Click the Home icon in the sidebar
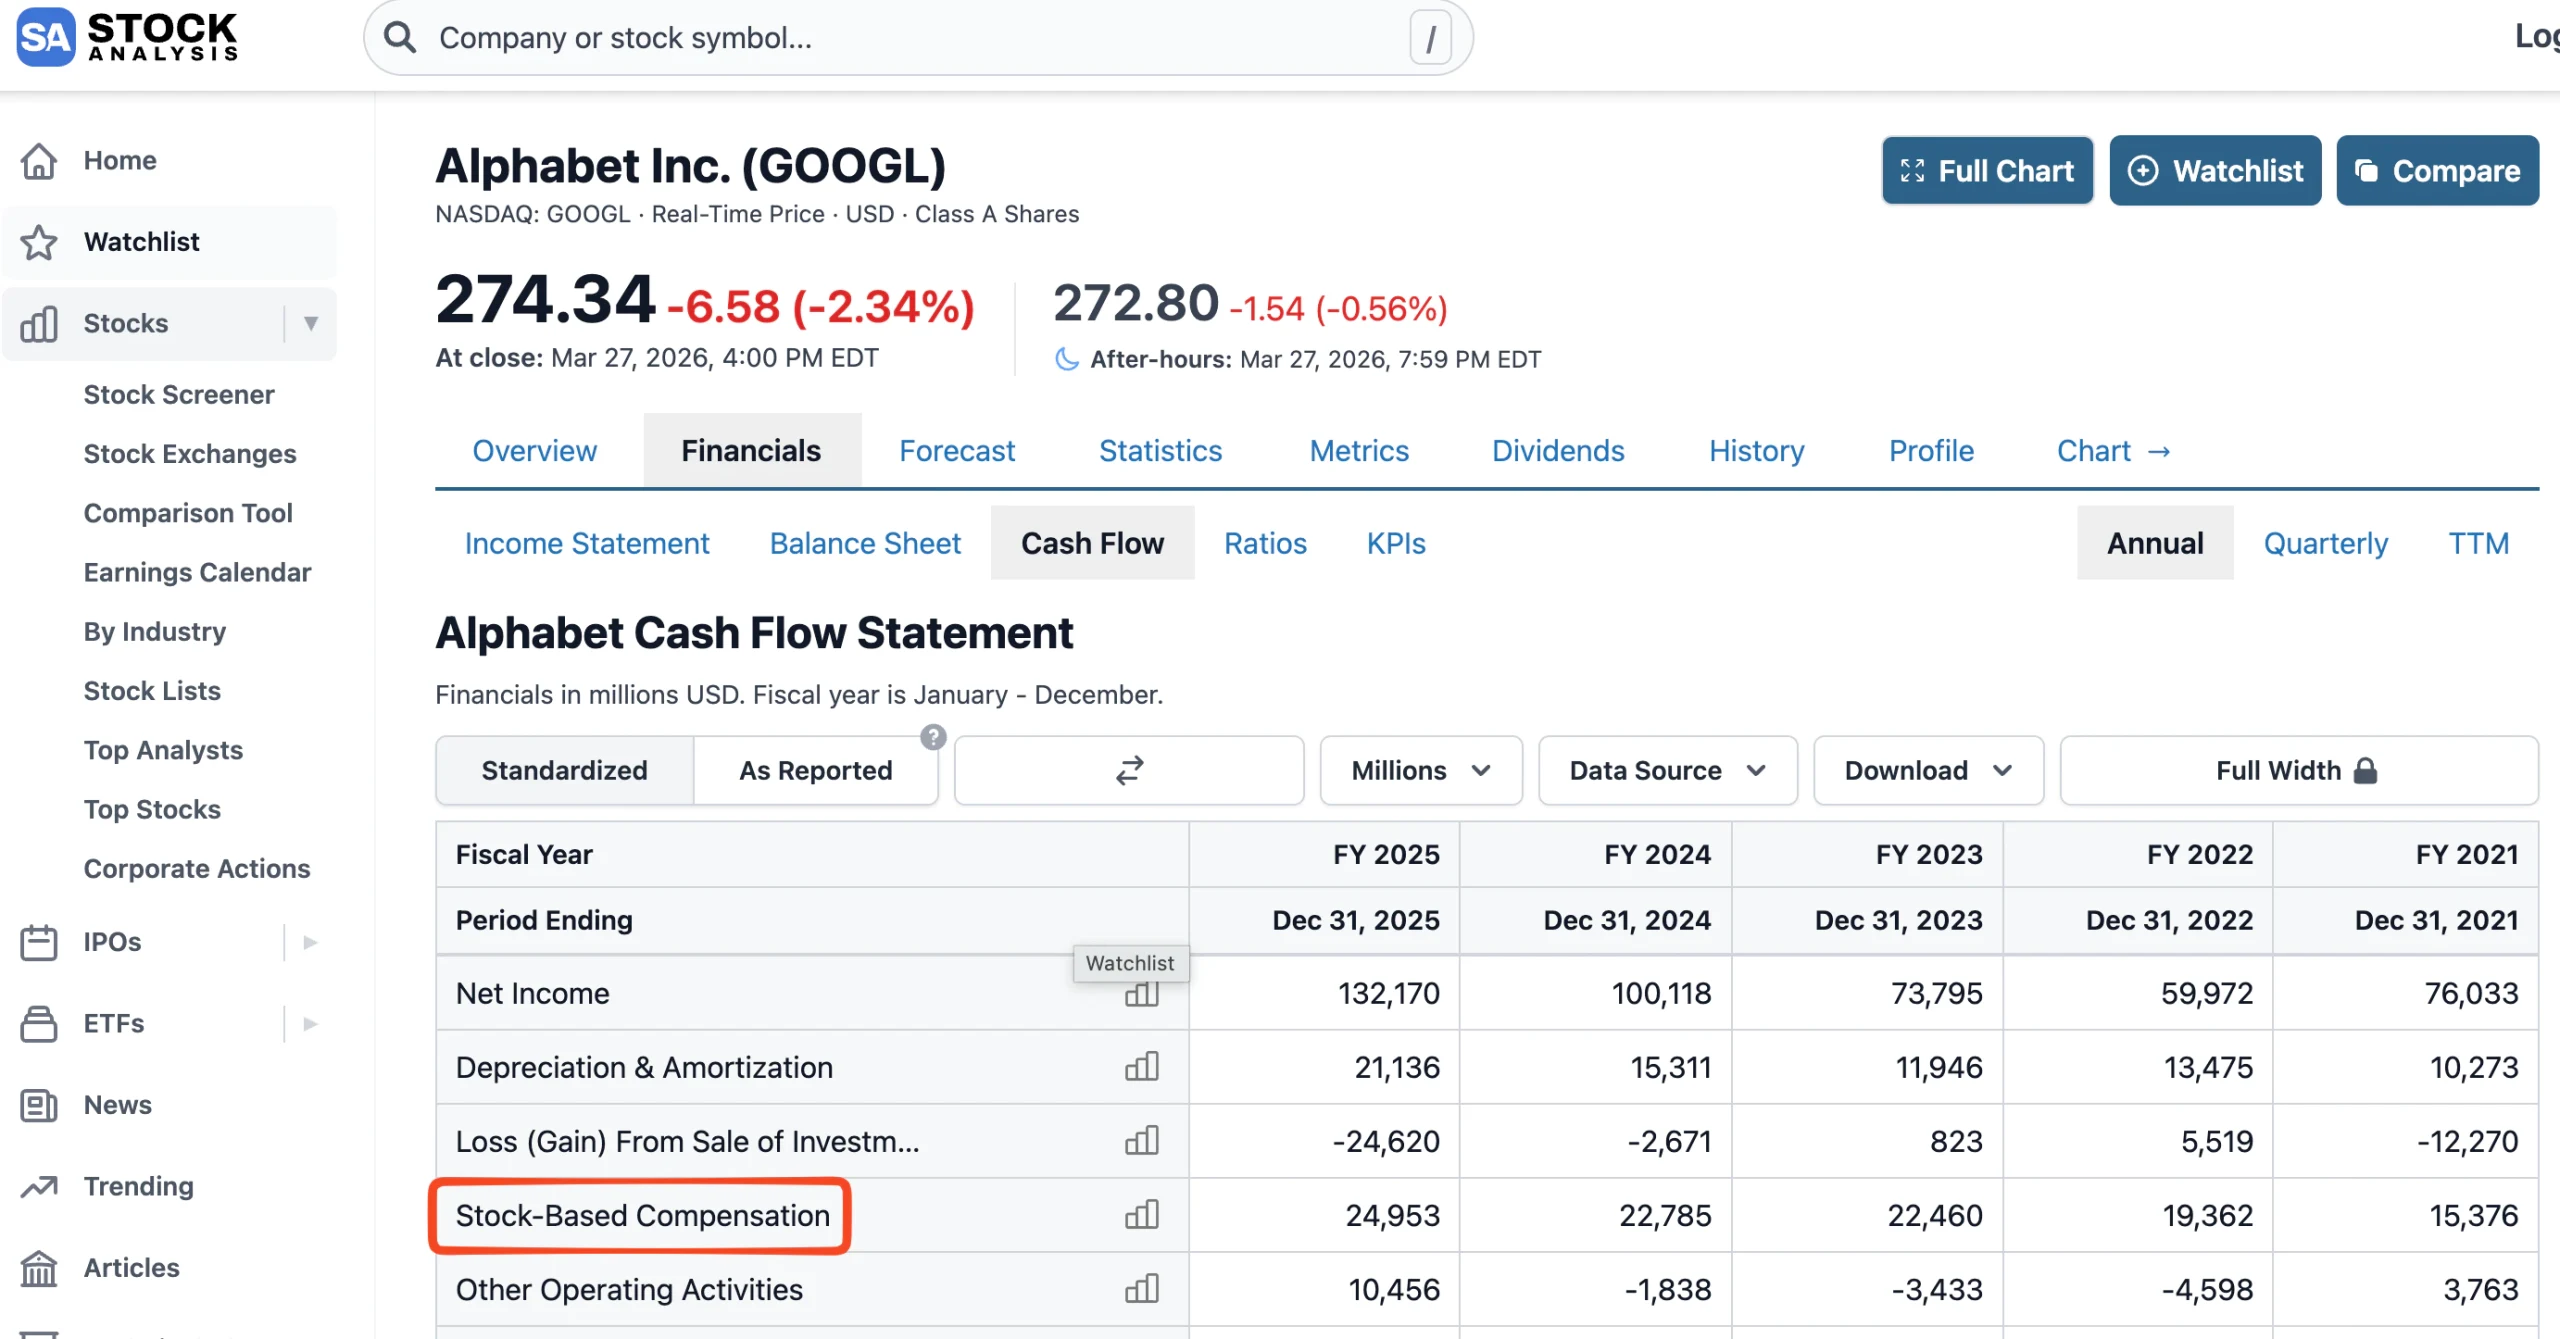 click(38, 159)
